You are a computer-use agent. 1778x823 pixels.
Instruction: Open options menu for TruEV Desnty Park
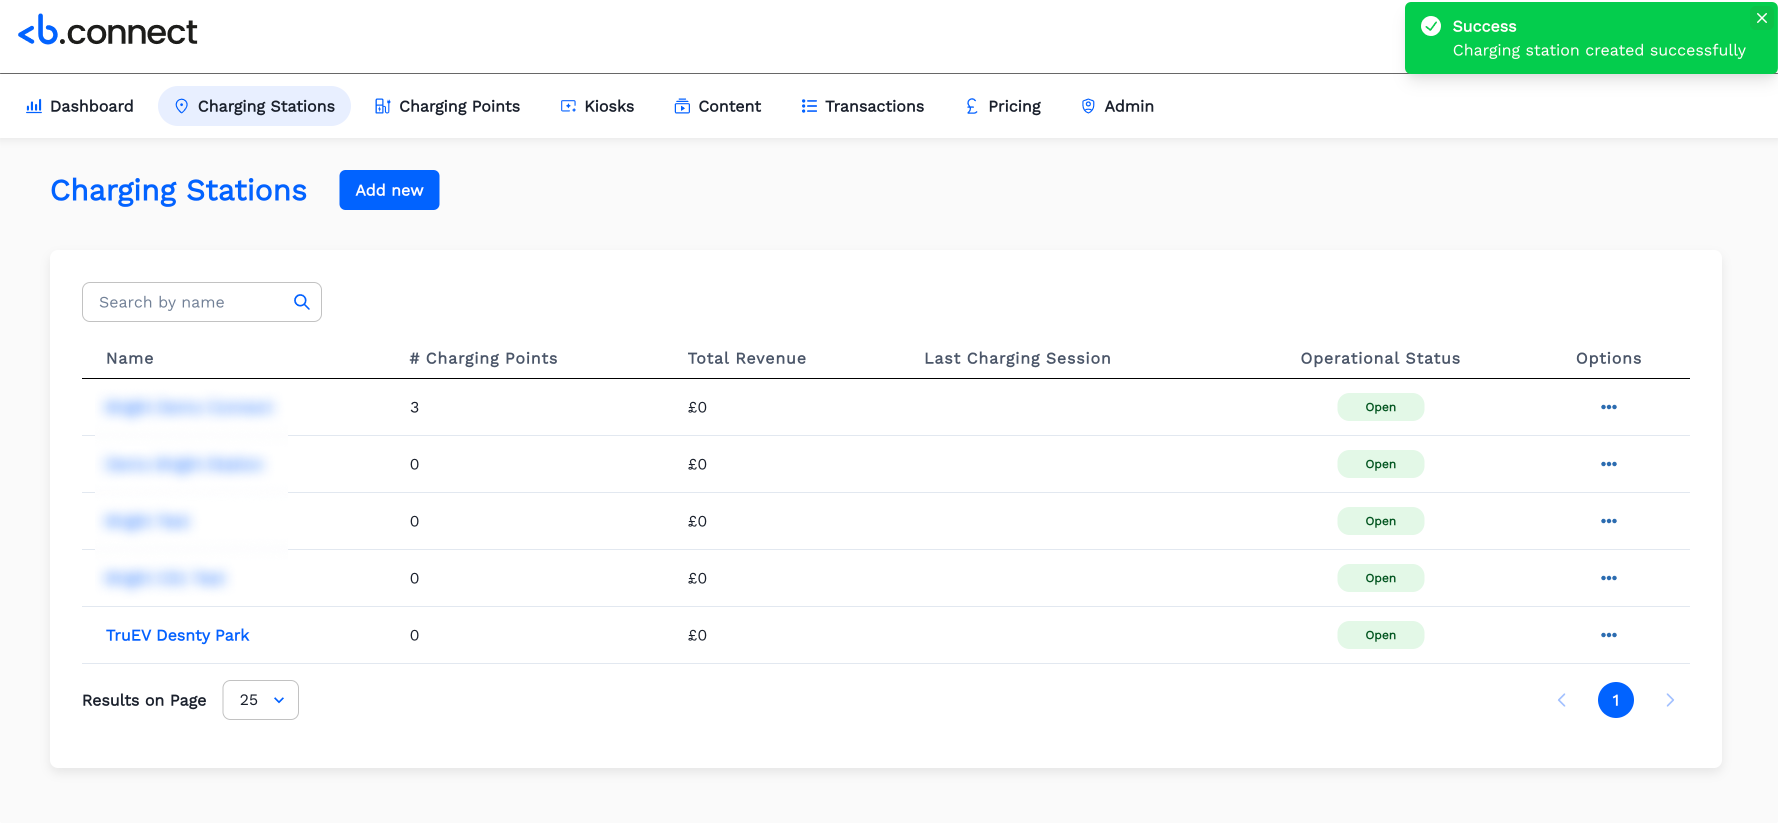pos(1608,635)
